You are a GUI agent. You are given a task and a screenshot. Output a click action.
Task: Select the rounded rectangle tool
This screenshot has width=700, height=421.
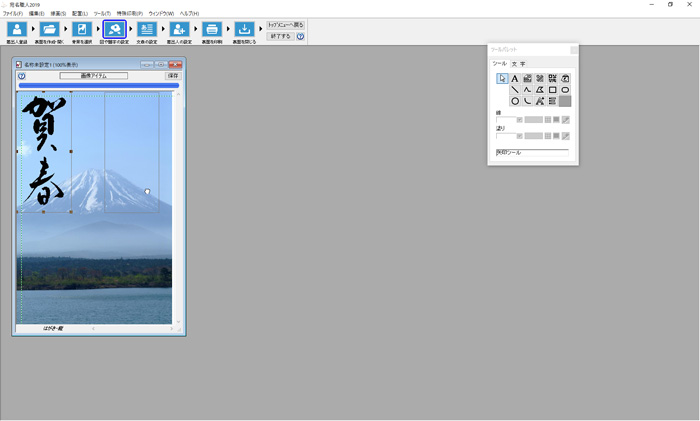coord(565,90)
